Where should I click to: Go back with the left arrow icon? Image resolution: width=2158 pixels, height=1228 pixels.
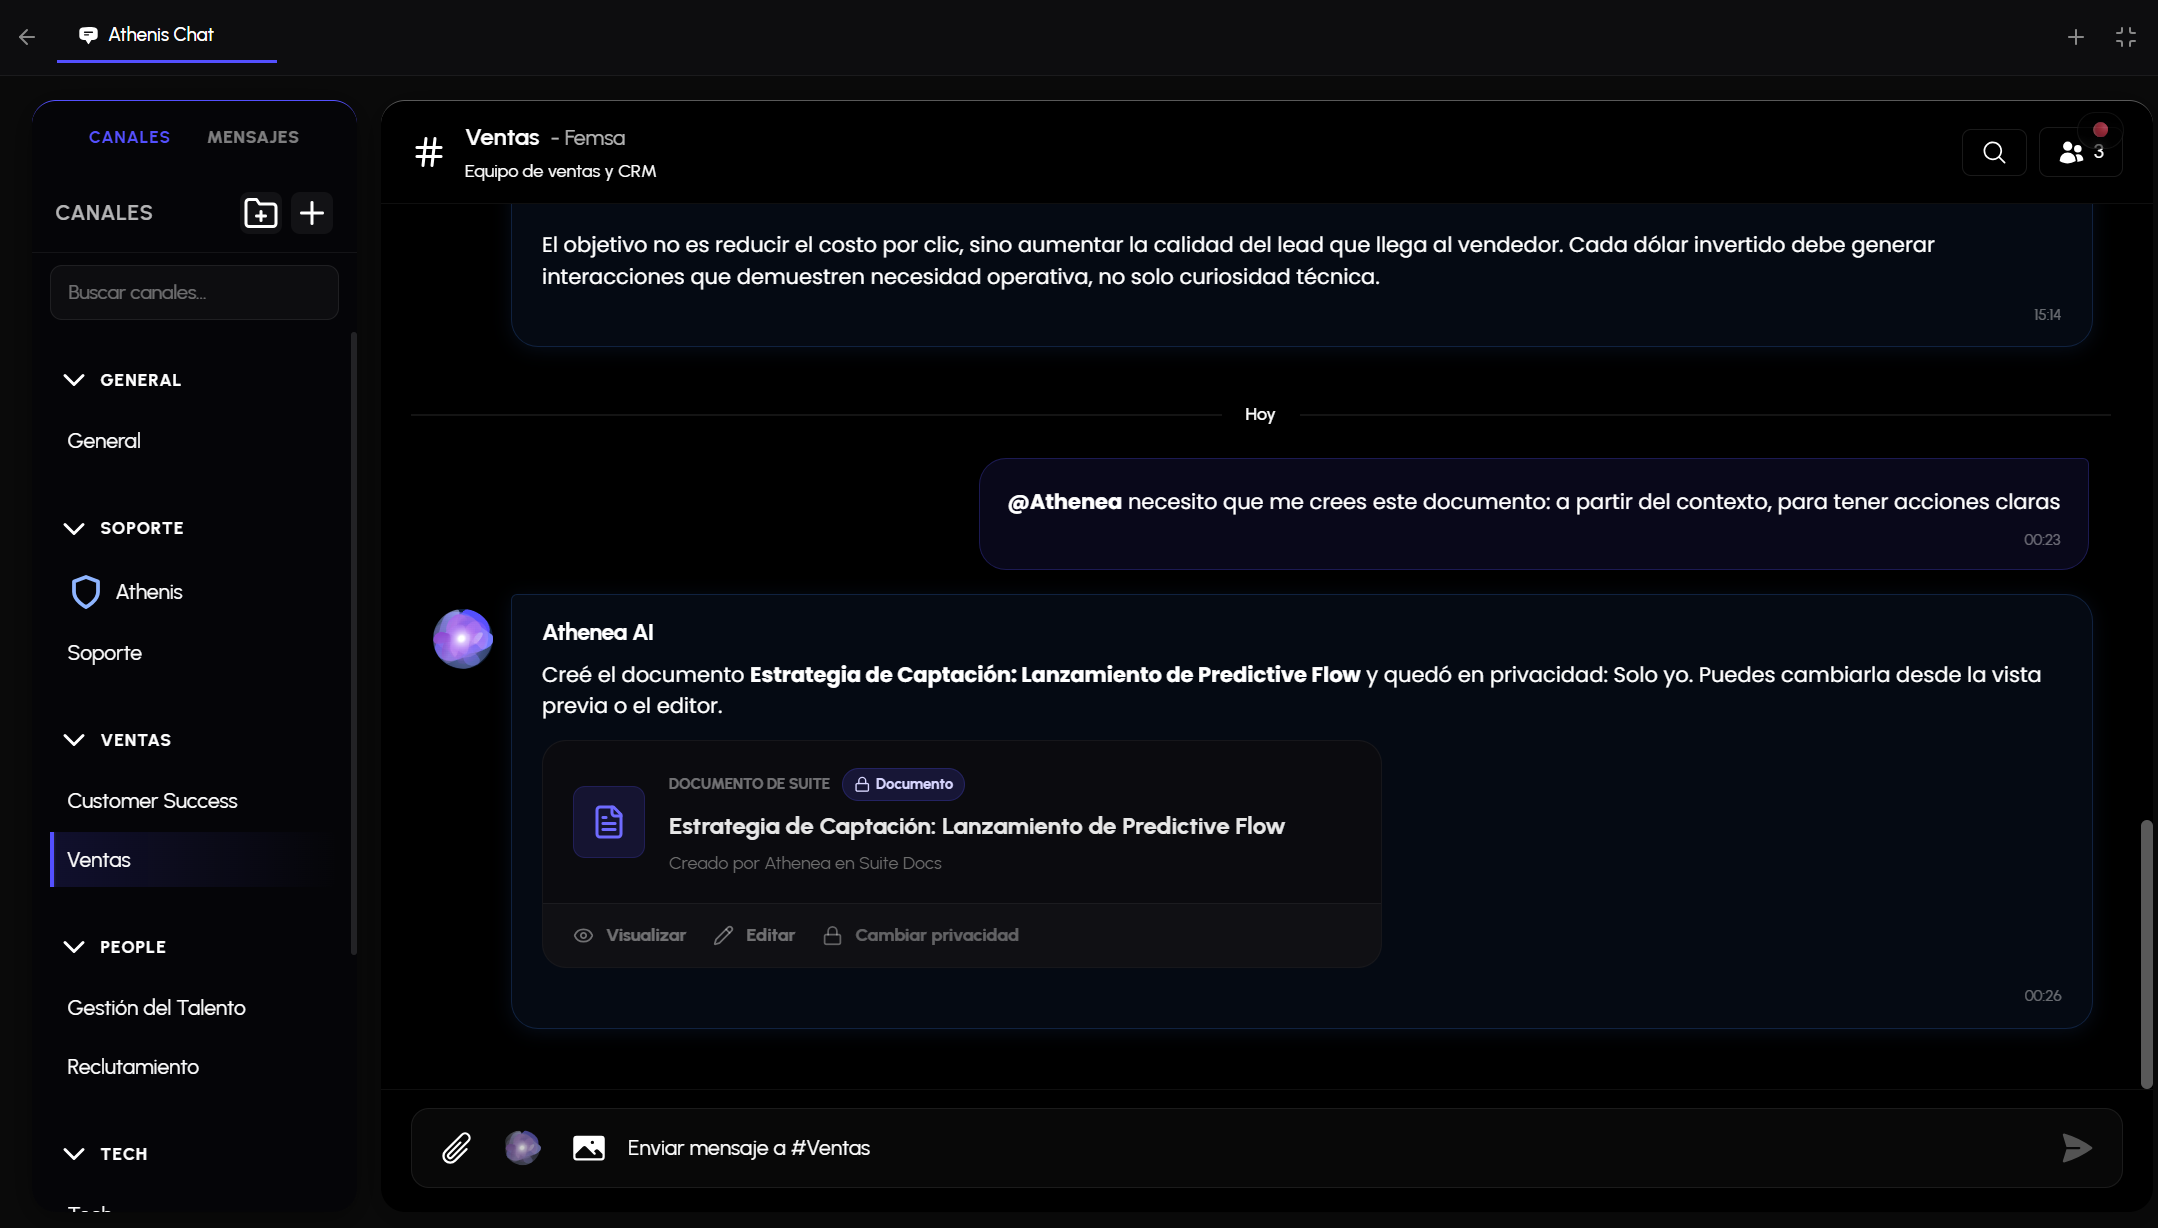coord(27,37)
